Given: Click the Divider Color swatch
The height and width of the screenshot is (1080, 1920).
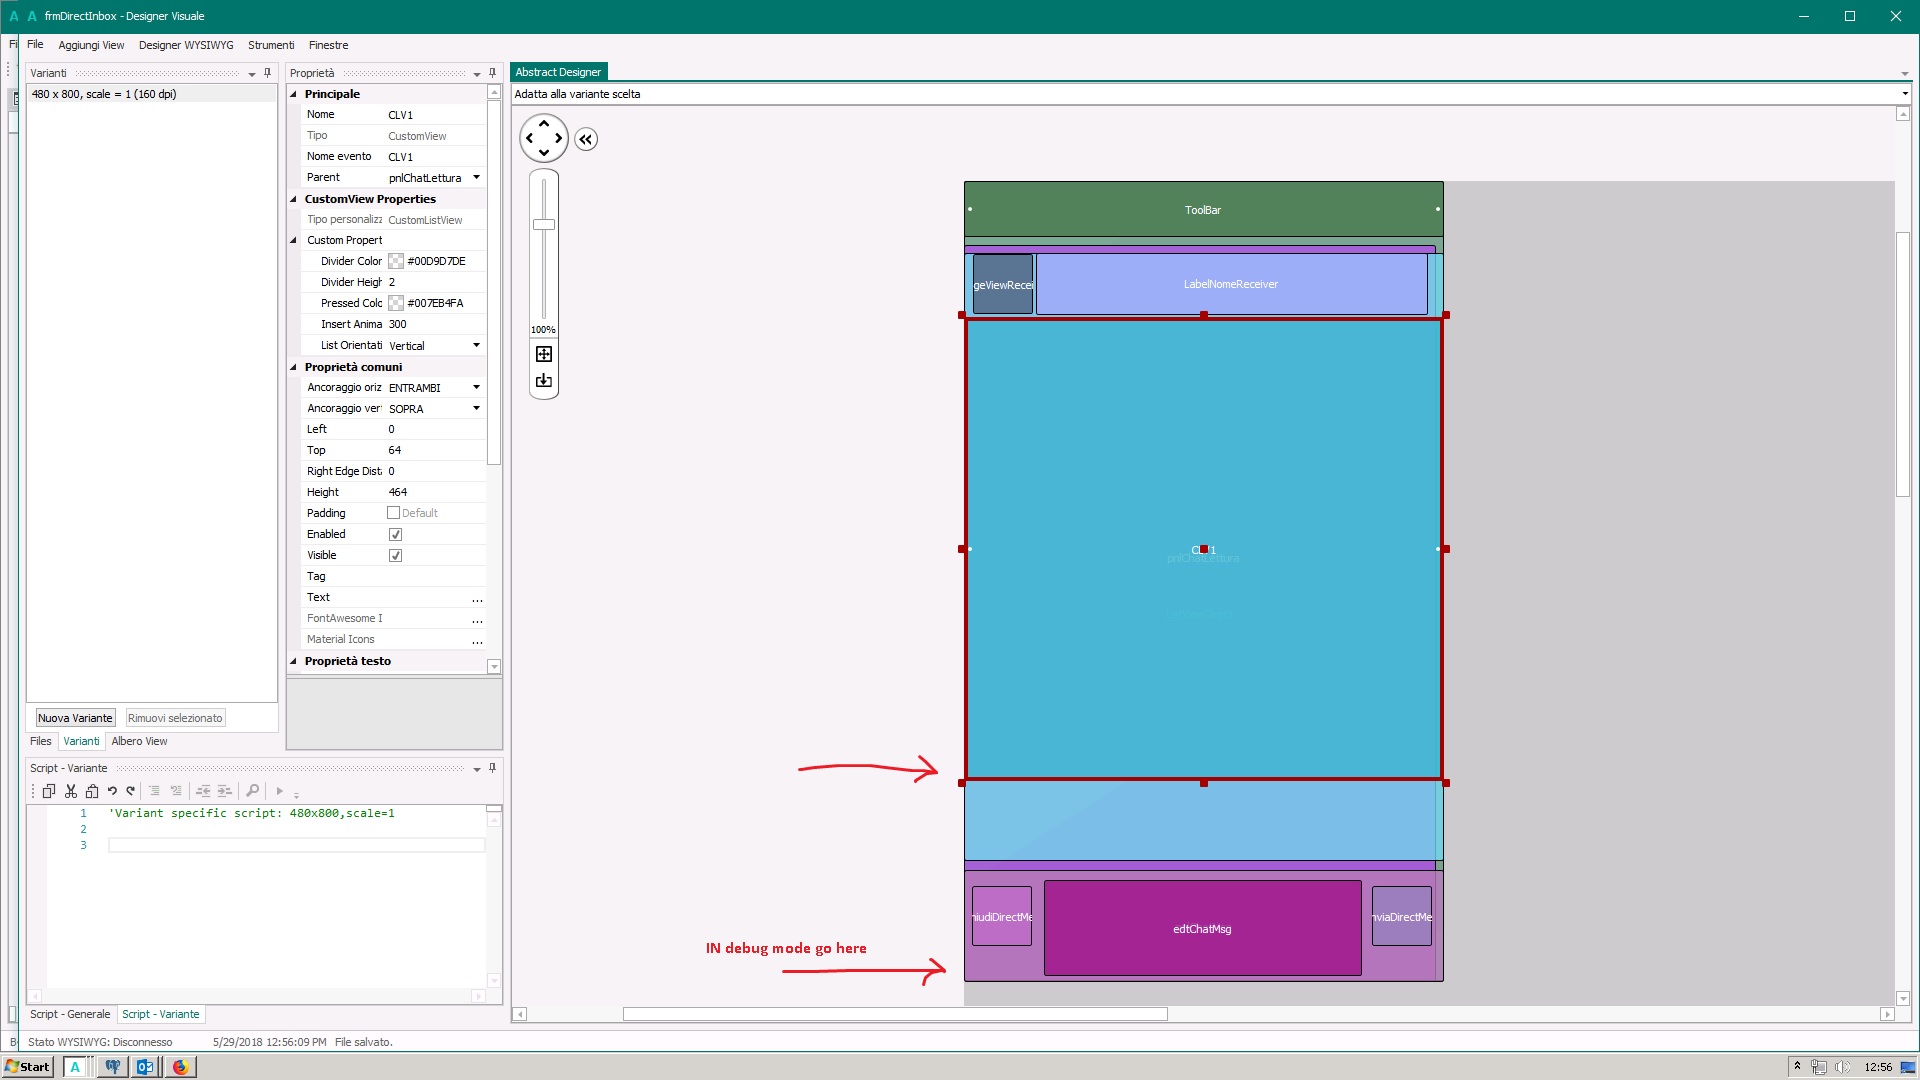Looking at the screenshot, I should coord(396,262).
